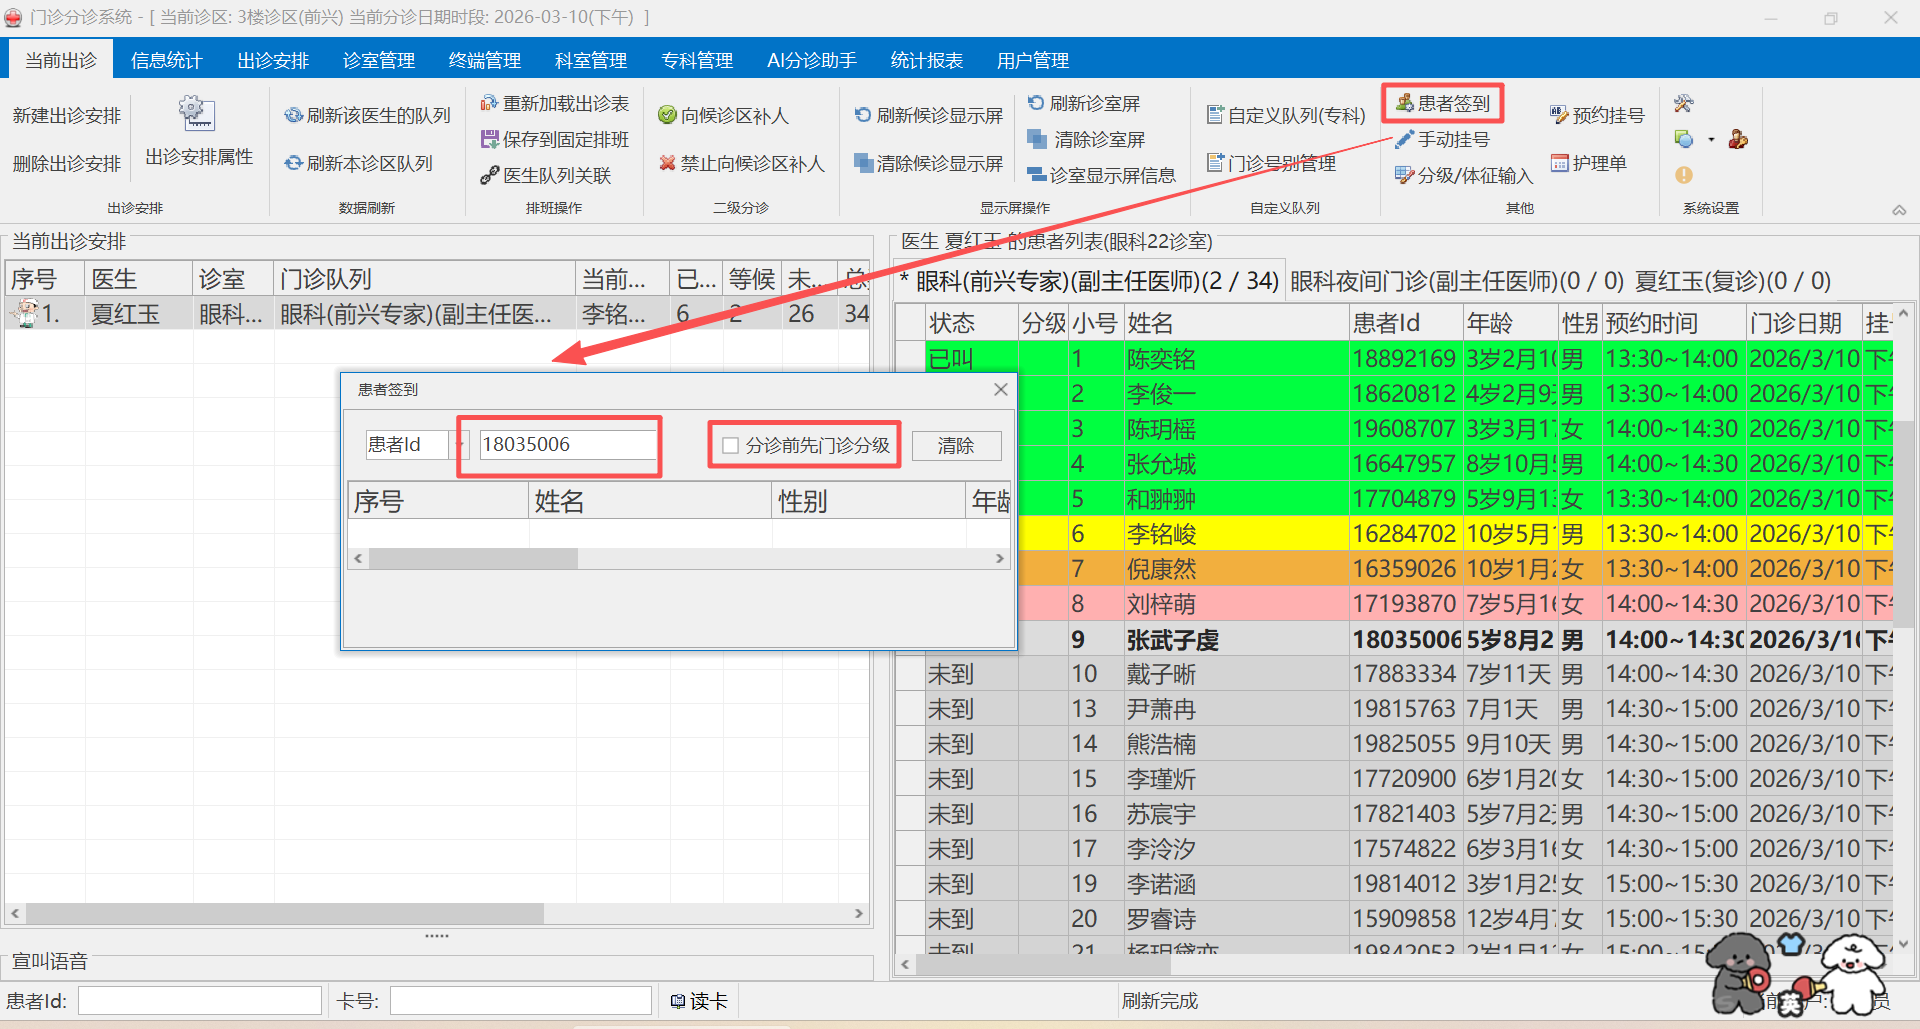
Task: Click 分级/体征输入 triage input icon
Action: point(1405,175)
